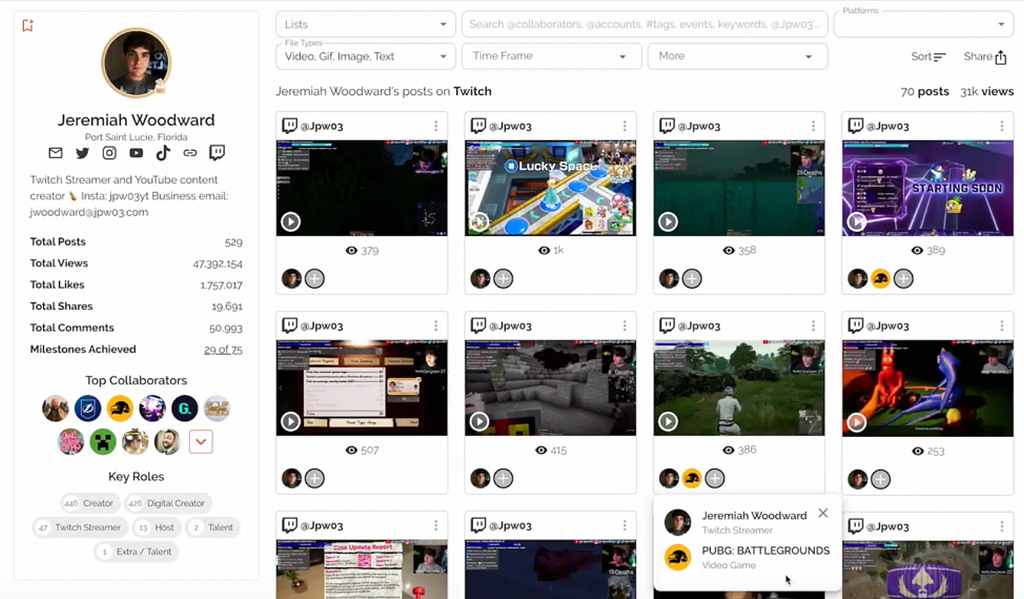Select the Creator role tag

point(89,503)
